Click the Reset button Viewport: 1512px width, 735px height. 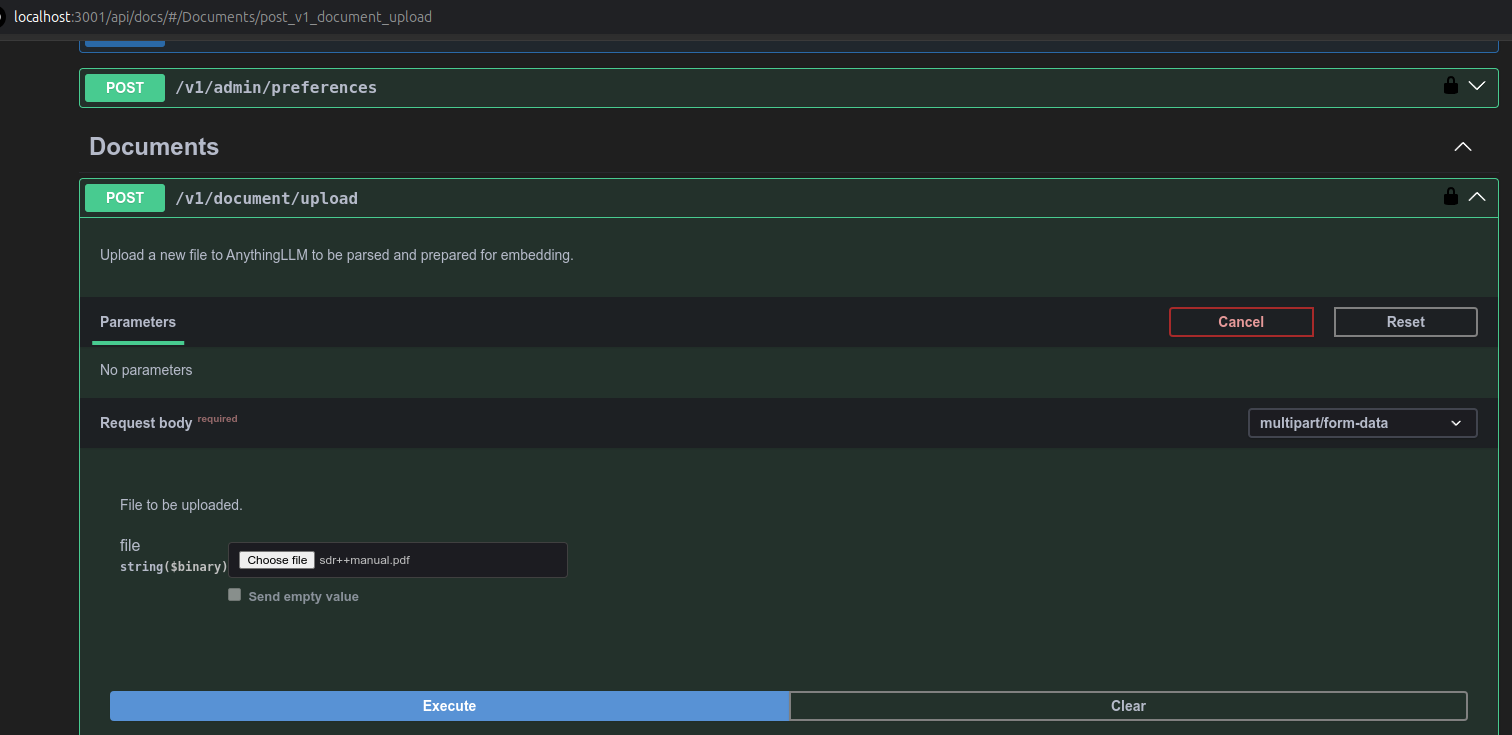point(1405,322)
